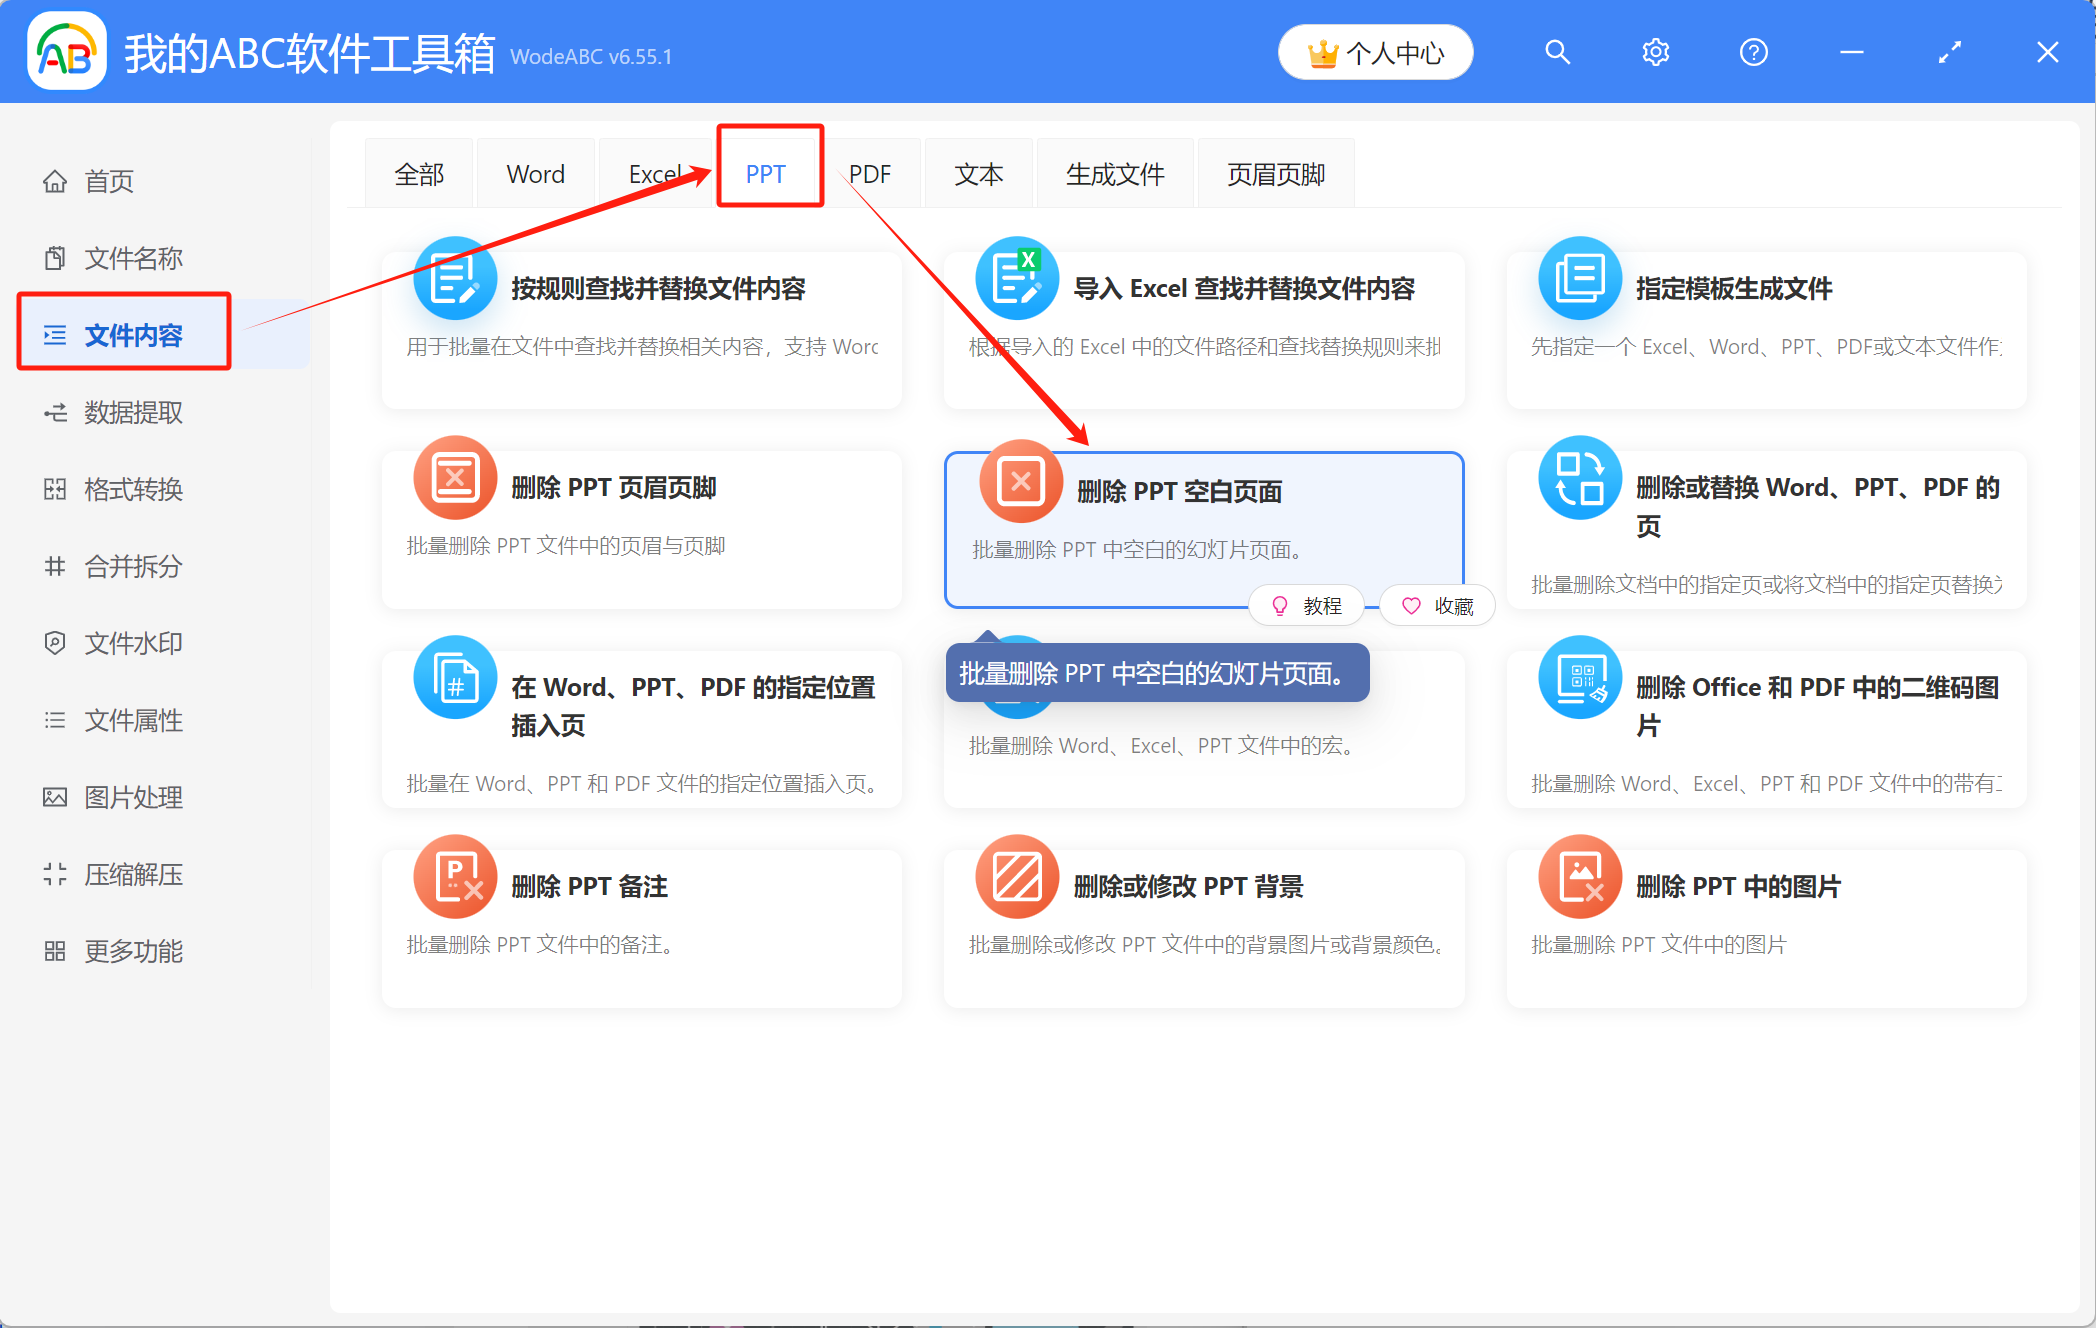Switch to the Word tab
Viewport: 2096px width, 1328px height.
click(x=535, y=175)
